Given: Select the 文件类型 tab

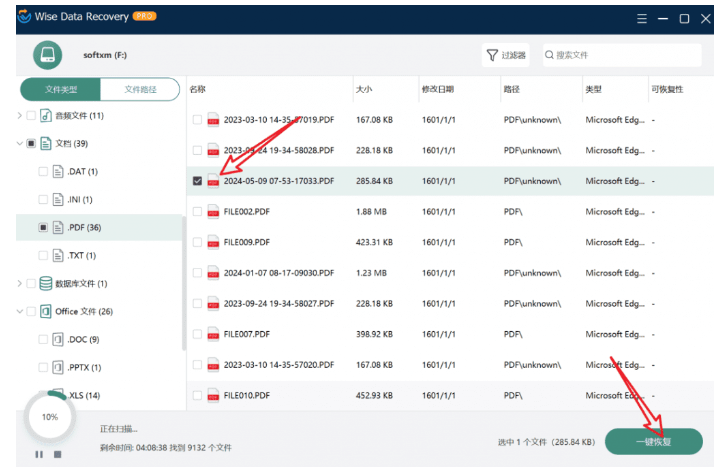Looking at the screenshot, I should (61, 90).
